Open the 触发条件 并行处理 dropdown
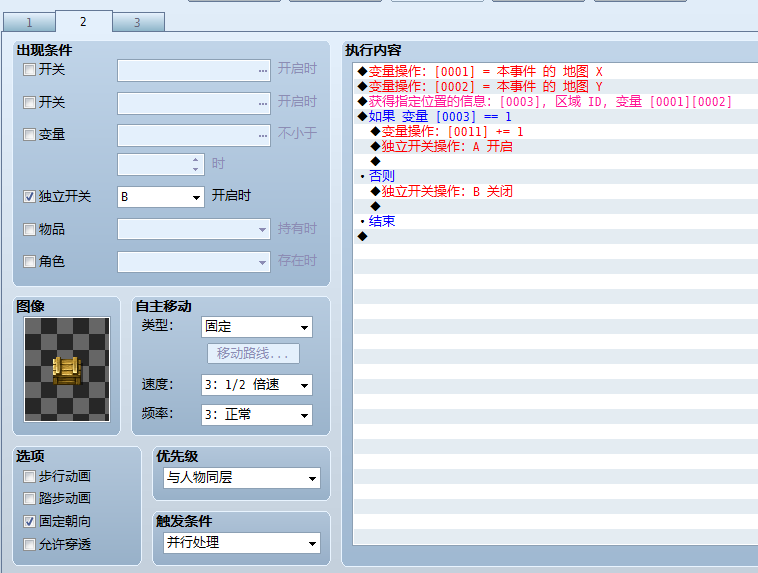Screen dimensions: 758x573 pos(242,543)
